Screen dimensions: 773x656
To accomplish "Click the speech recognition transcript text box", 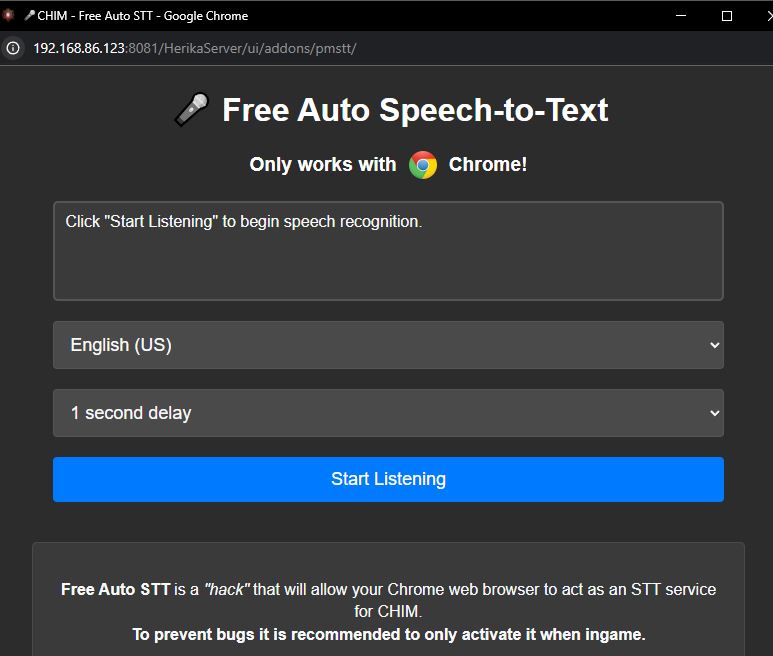I will [x=388, y=250].
